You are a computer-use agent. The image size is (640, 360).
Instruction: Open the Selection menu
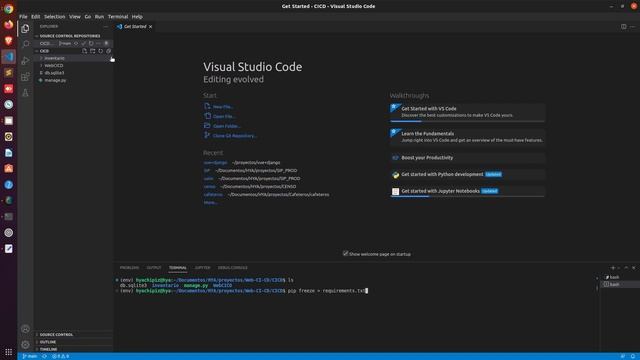pos(55,17)
